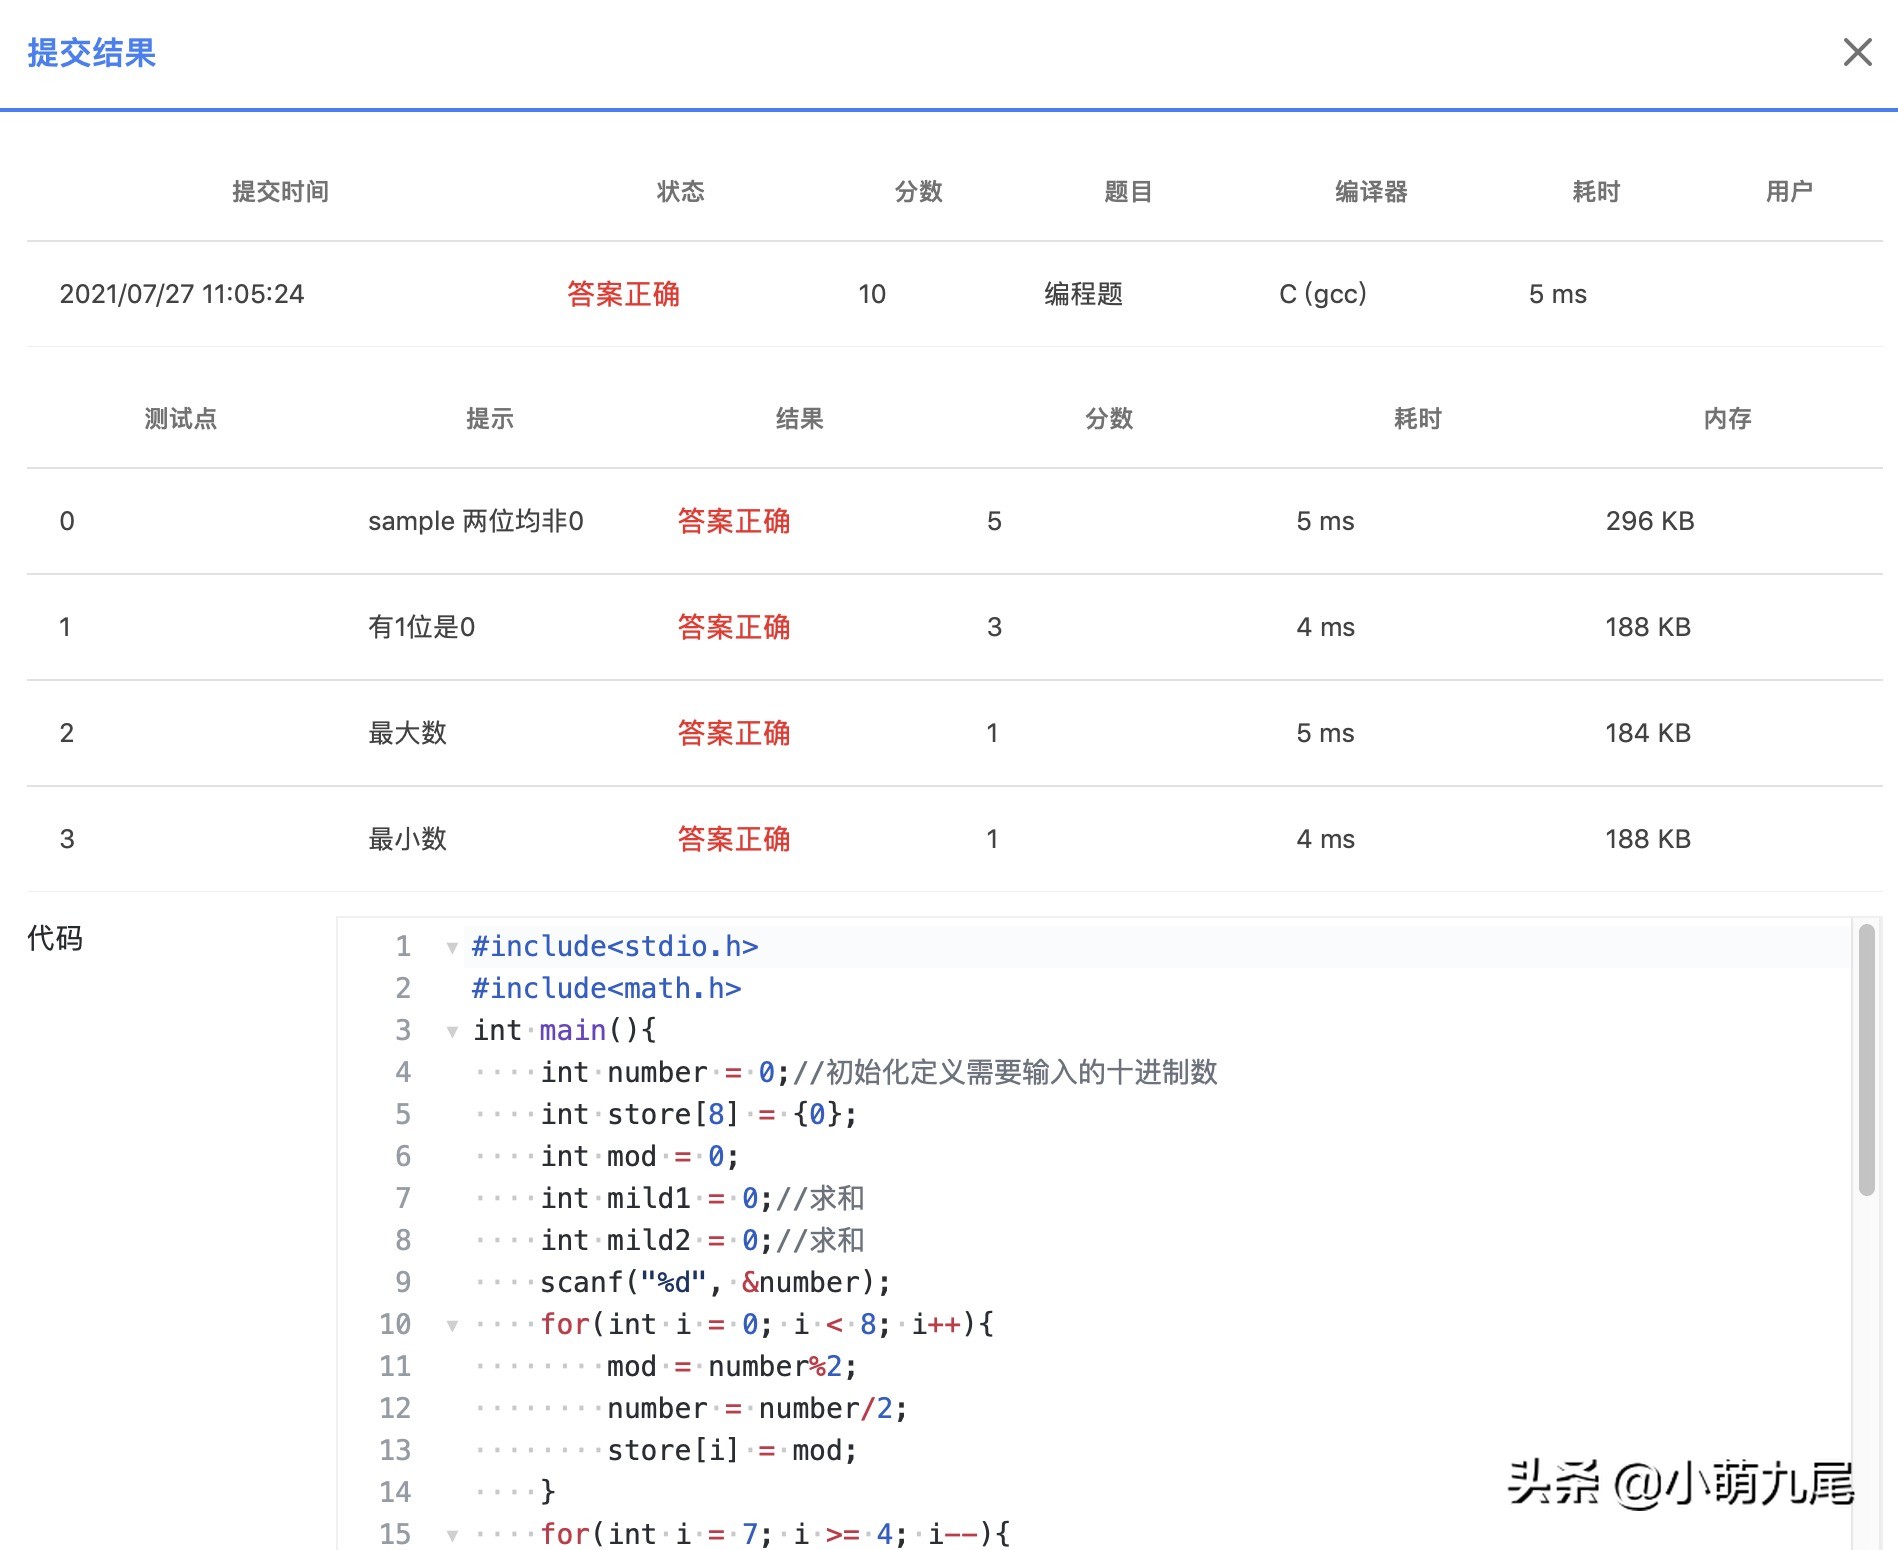Image resolution: width=1898 pixels, height=1550 pixels.
Task: Close the 提交结果 dialog with X
Action: point(1857,52)
